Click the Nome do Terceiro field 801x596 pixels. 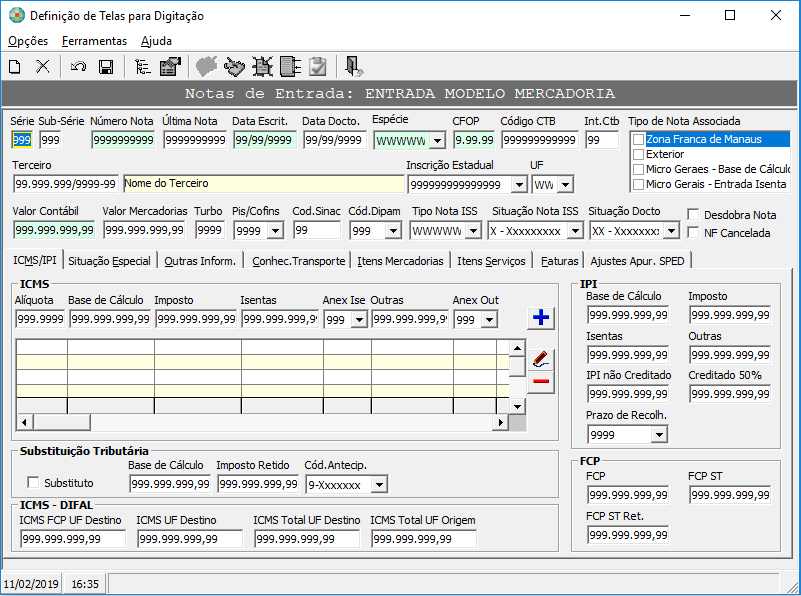click(264, 183)
